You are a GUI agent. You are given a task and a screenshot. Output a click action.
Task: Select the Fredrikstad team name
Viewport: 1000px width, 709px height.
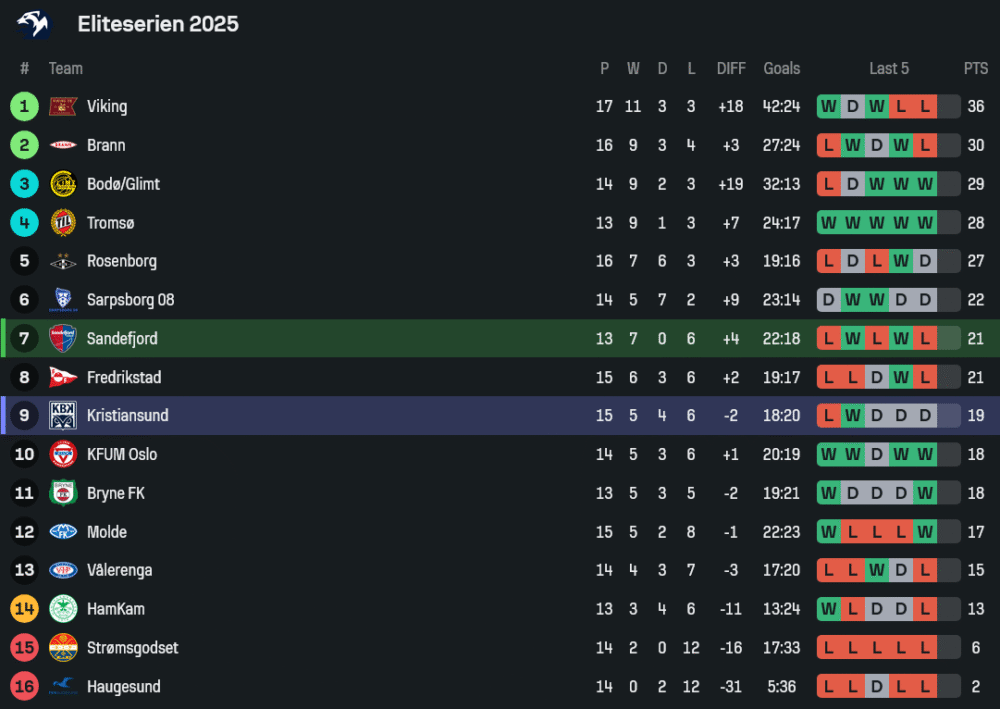pyautogui.click(x=124, y=377)
